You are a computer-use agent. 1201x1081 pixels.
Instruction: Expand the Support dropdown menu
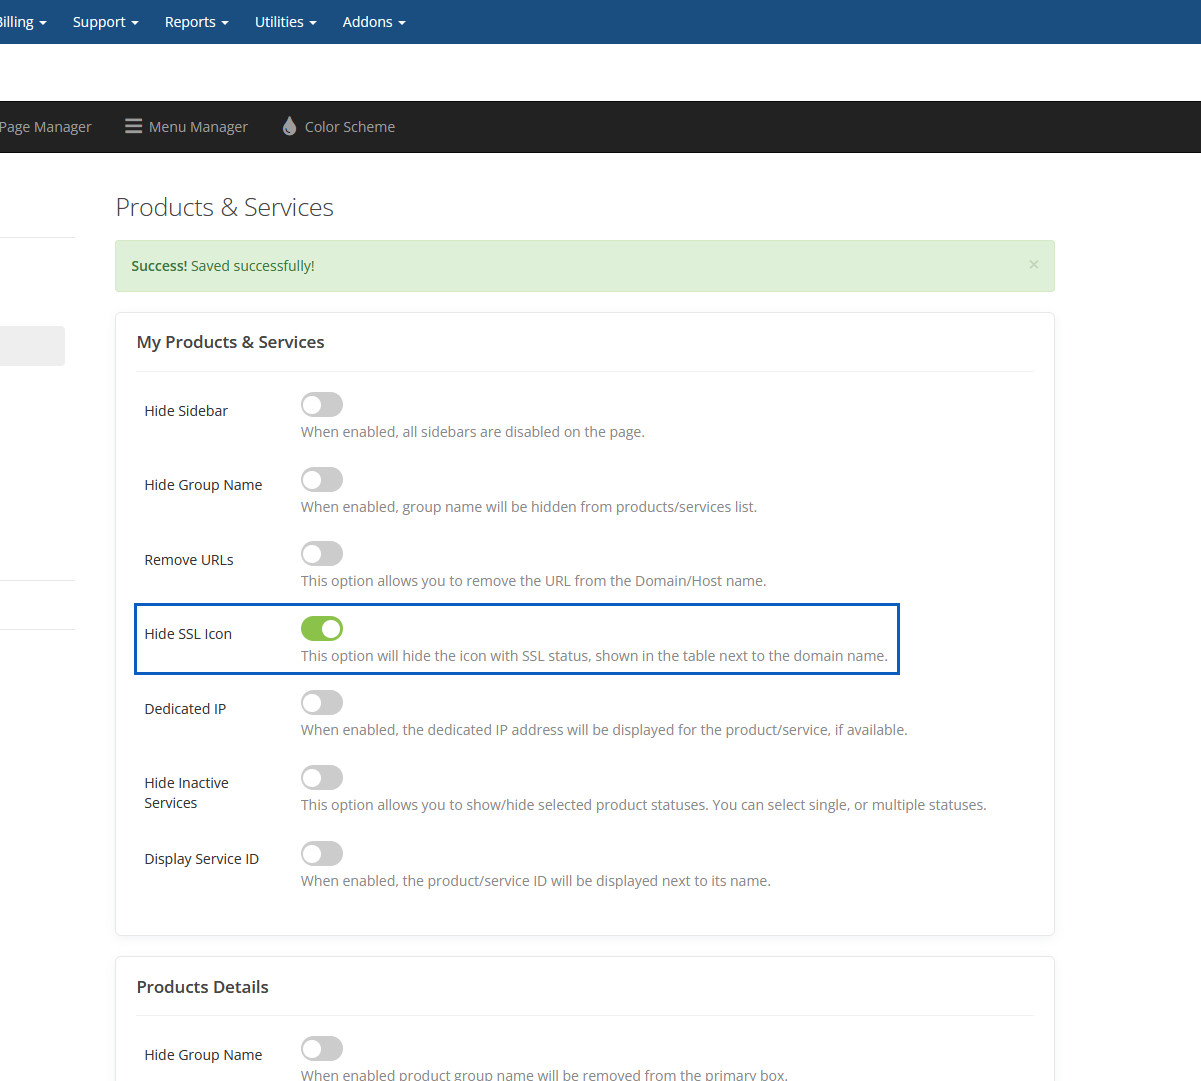[x=105, y=22]
